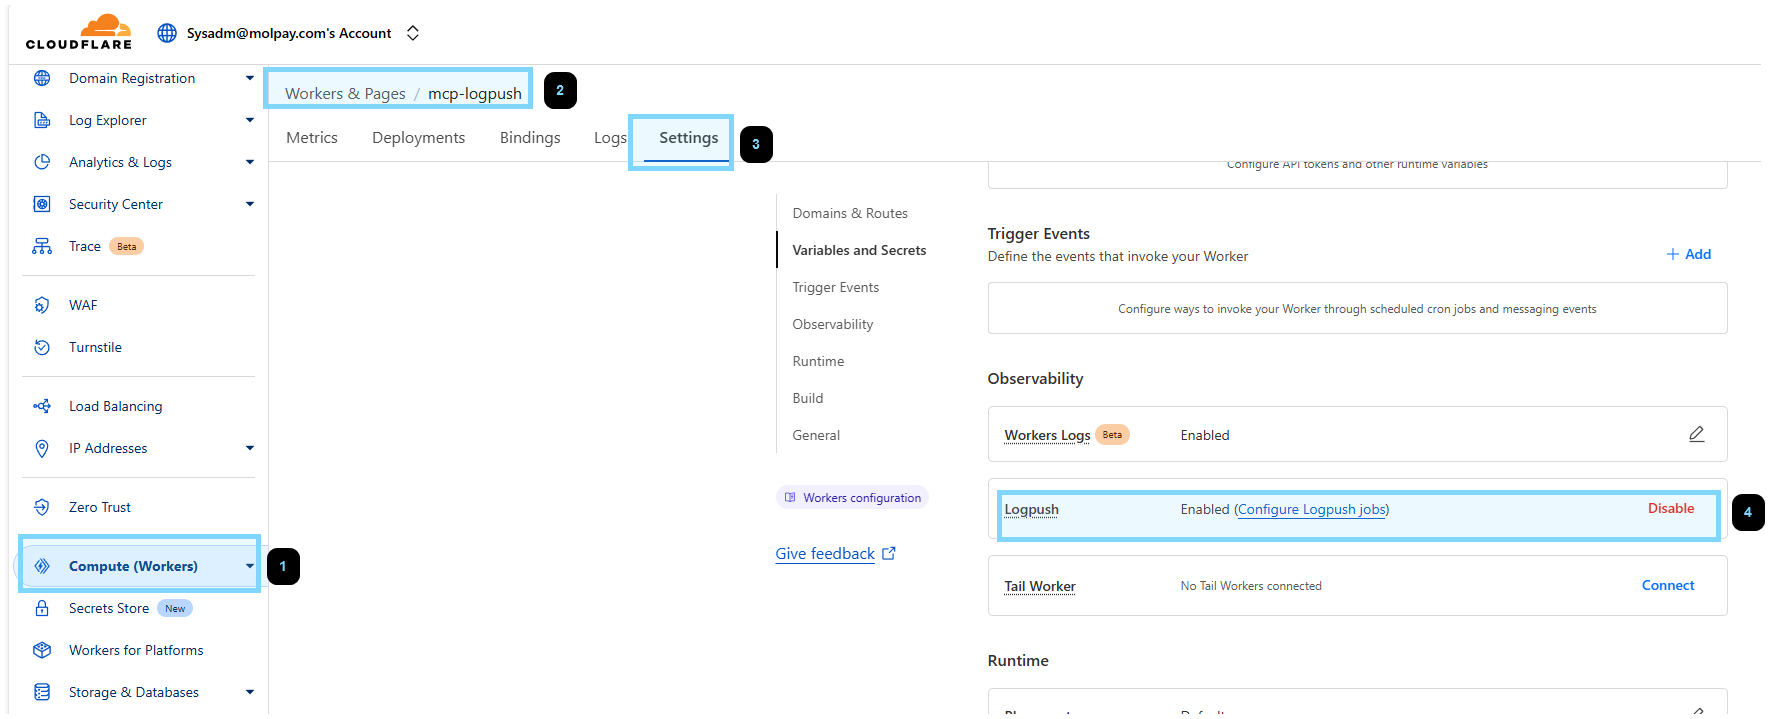The height and width of the screenshot is (719, 1770).
Task: Open Trace in sidebar
Action: coord(85,246)
